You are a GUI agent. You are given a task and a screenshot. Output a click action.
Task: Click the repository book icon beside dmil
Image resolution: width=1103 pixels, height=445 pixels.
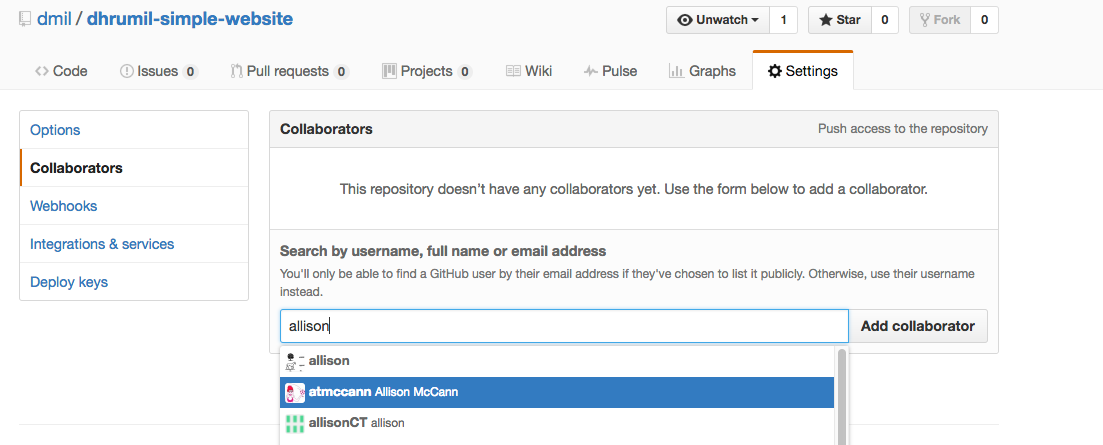25,19
